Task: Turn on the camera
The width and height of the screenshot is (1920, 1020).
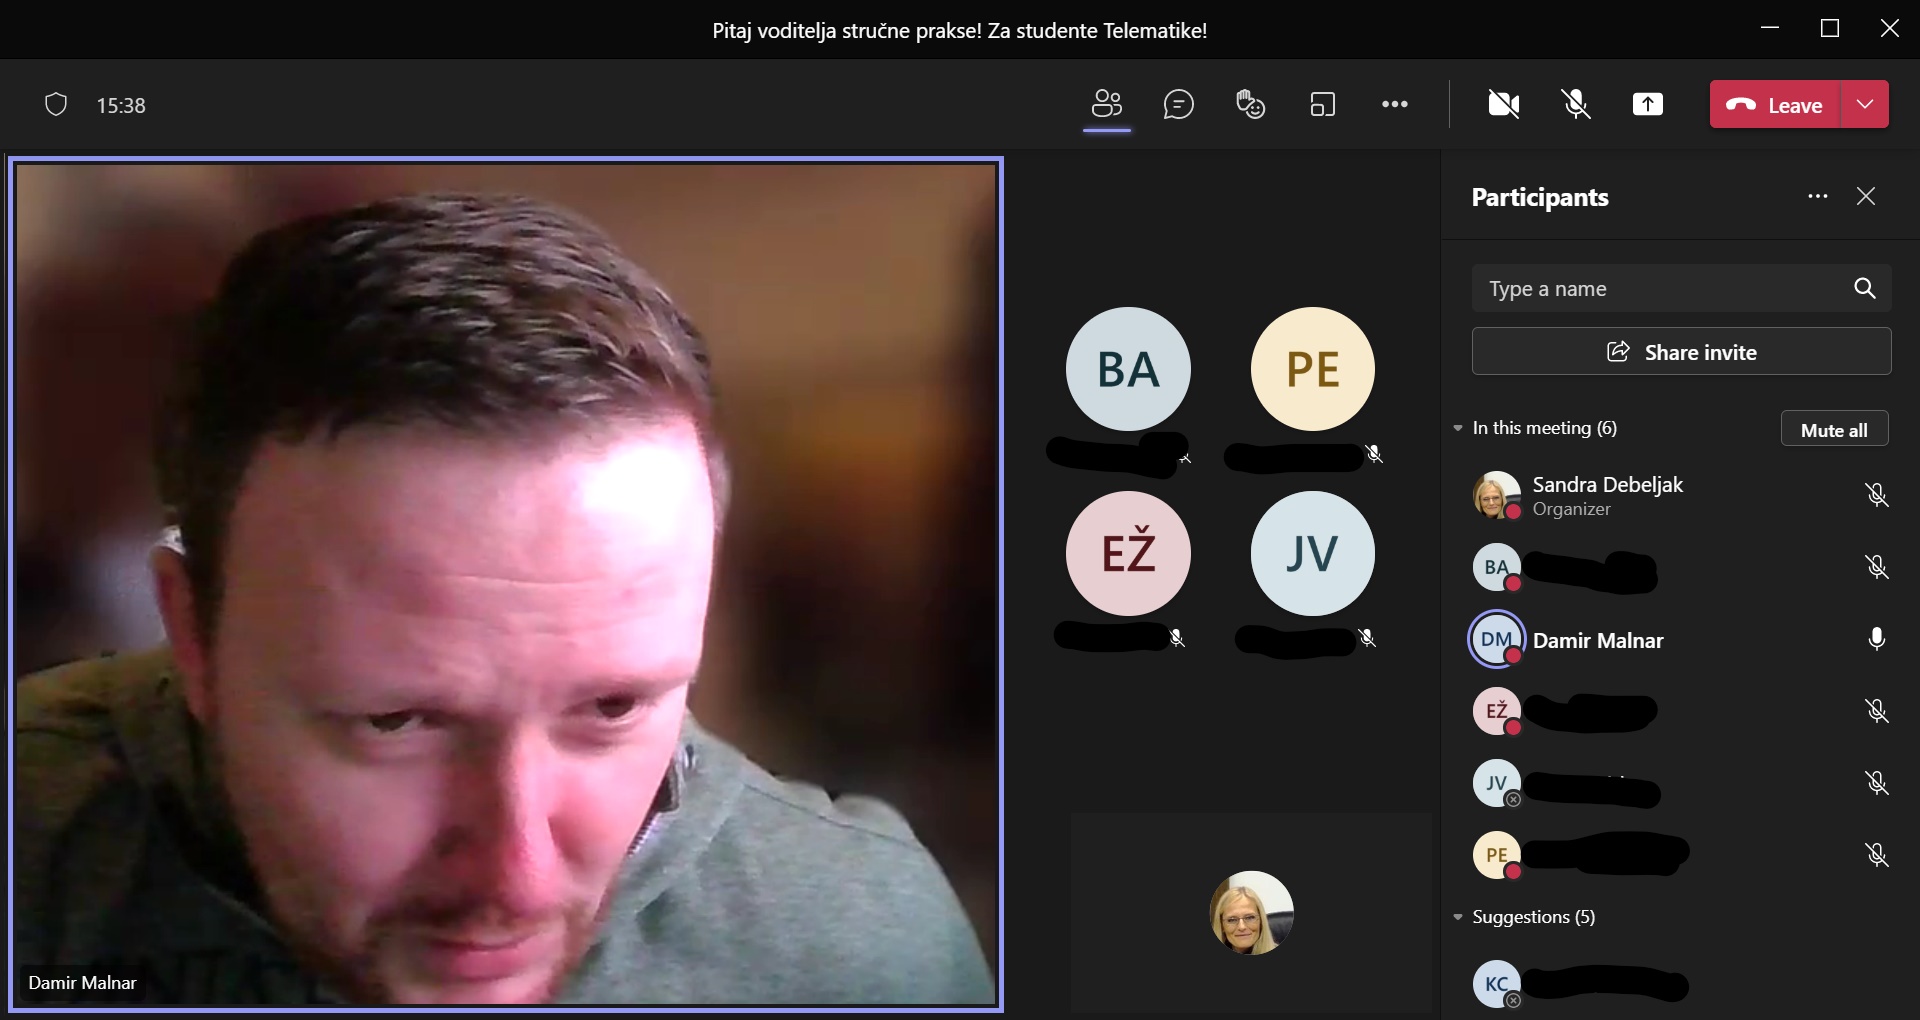Action: tap(1504, 104)
